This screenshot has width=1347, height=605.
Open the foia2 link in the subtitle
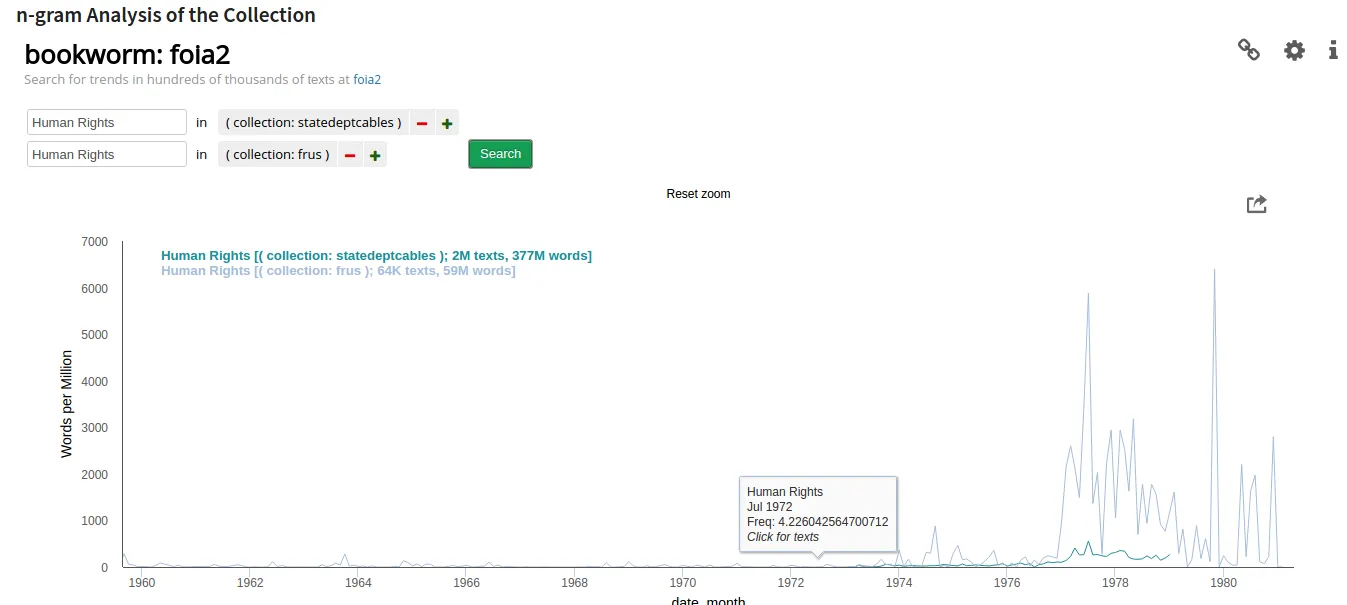tap(367, 79)
